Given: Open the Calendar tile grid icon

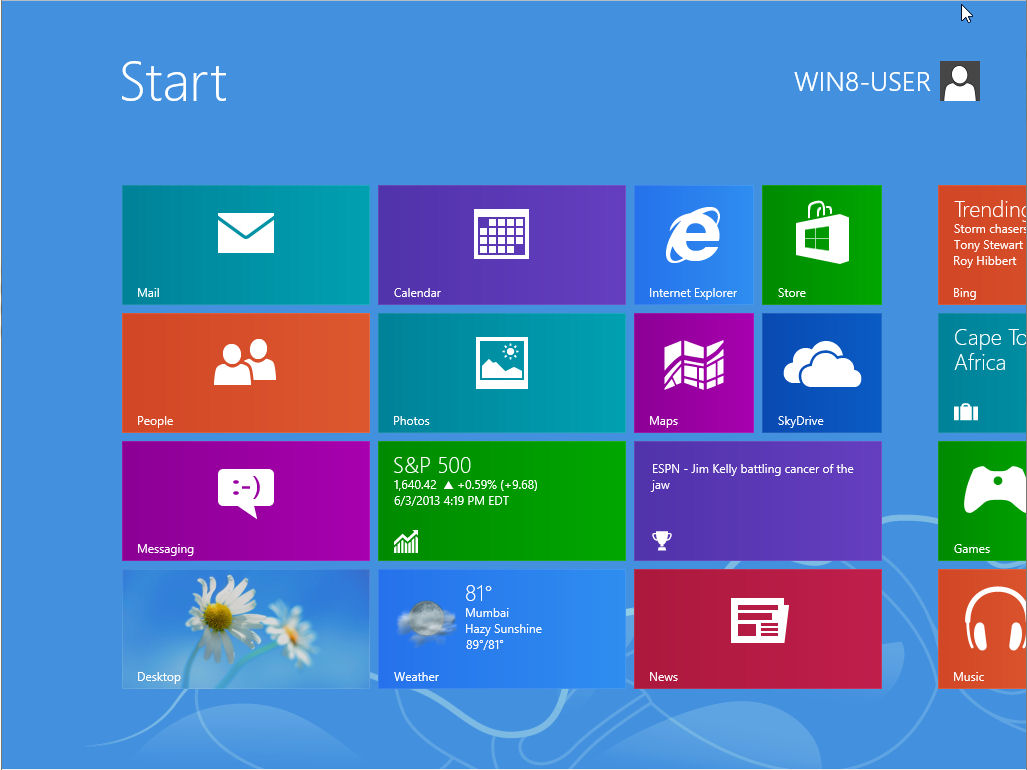Looking at the screenshot, I should pyautogui.click(x=501, y=234).
